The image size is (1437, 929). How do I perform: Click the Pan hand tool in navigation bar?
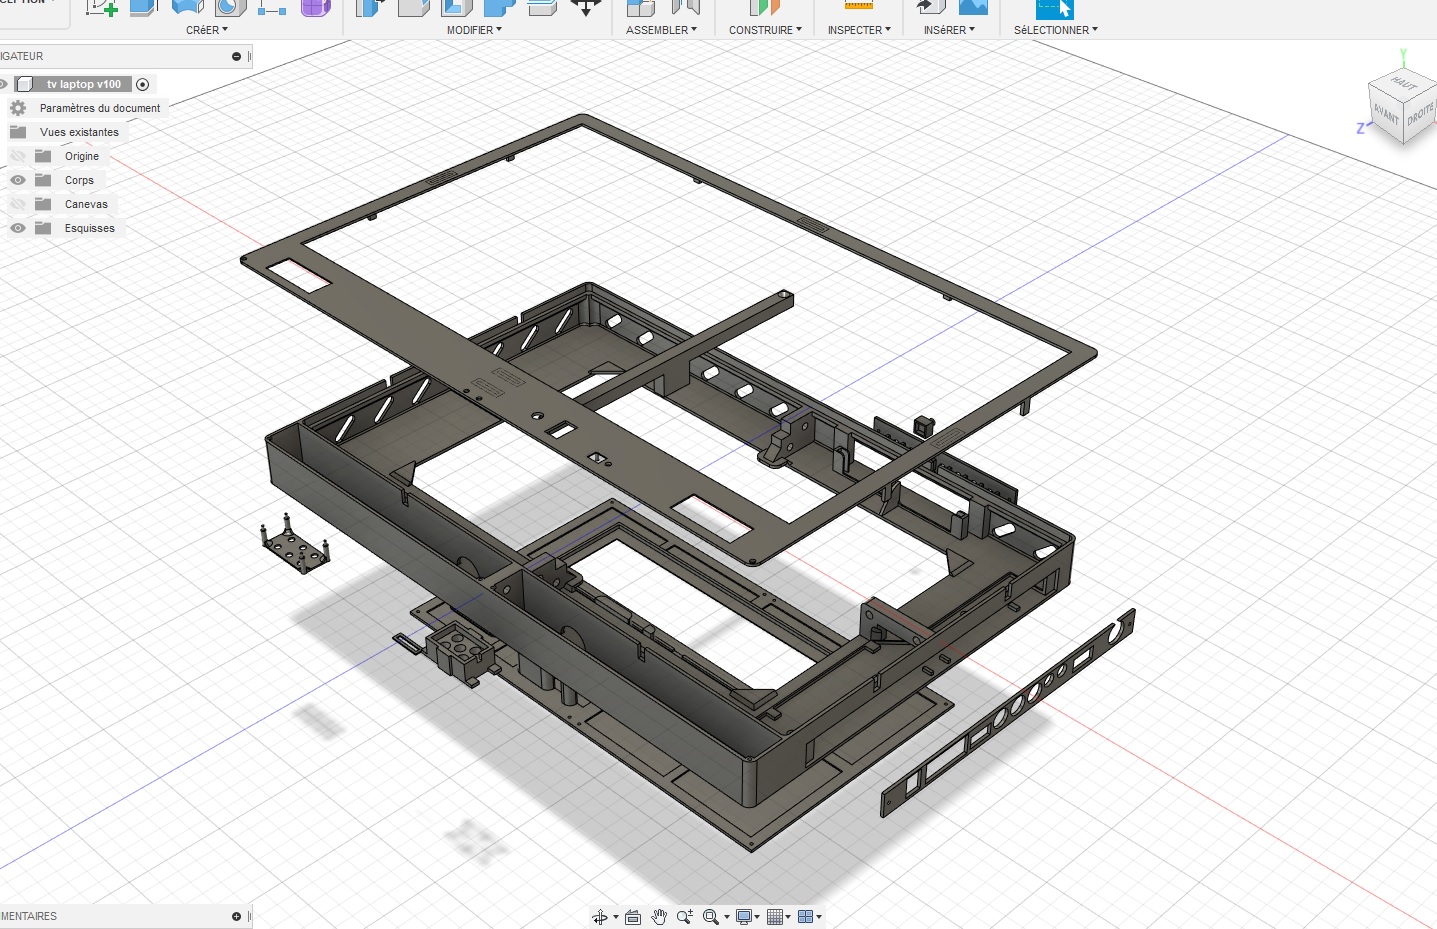click(x=659, y=917)
